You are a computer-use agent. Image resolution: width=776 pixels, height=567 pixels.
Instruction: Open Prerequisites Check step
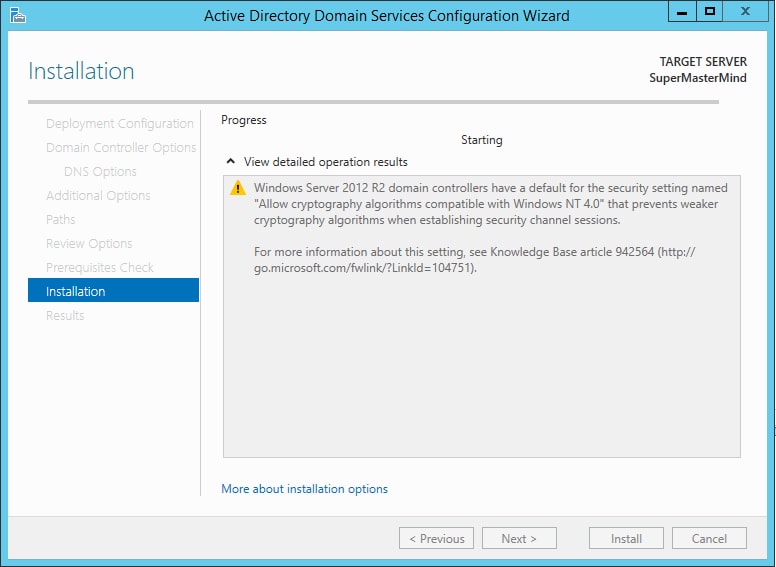point(100,268)
